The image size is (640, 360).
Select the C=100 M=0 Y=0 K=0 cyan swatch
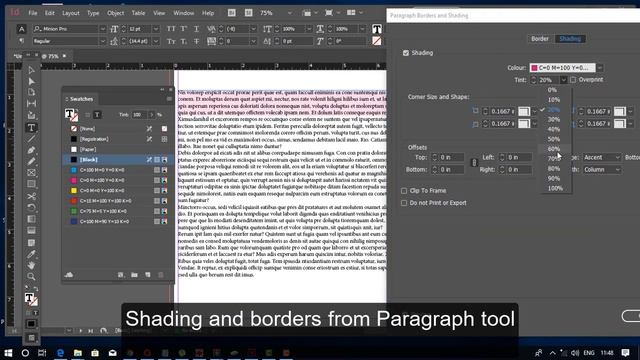pyautogui.click(x=117, y=170)
